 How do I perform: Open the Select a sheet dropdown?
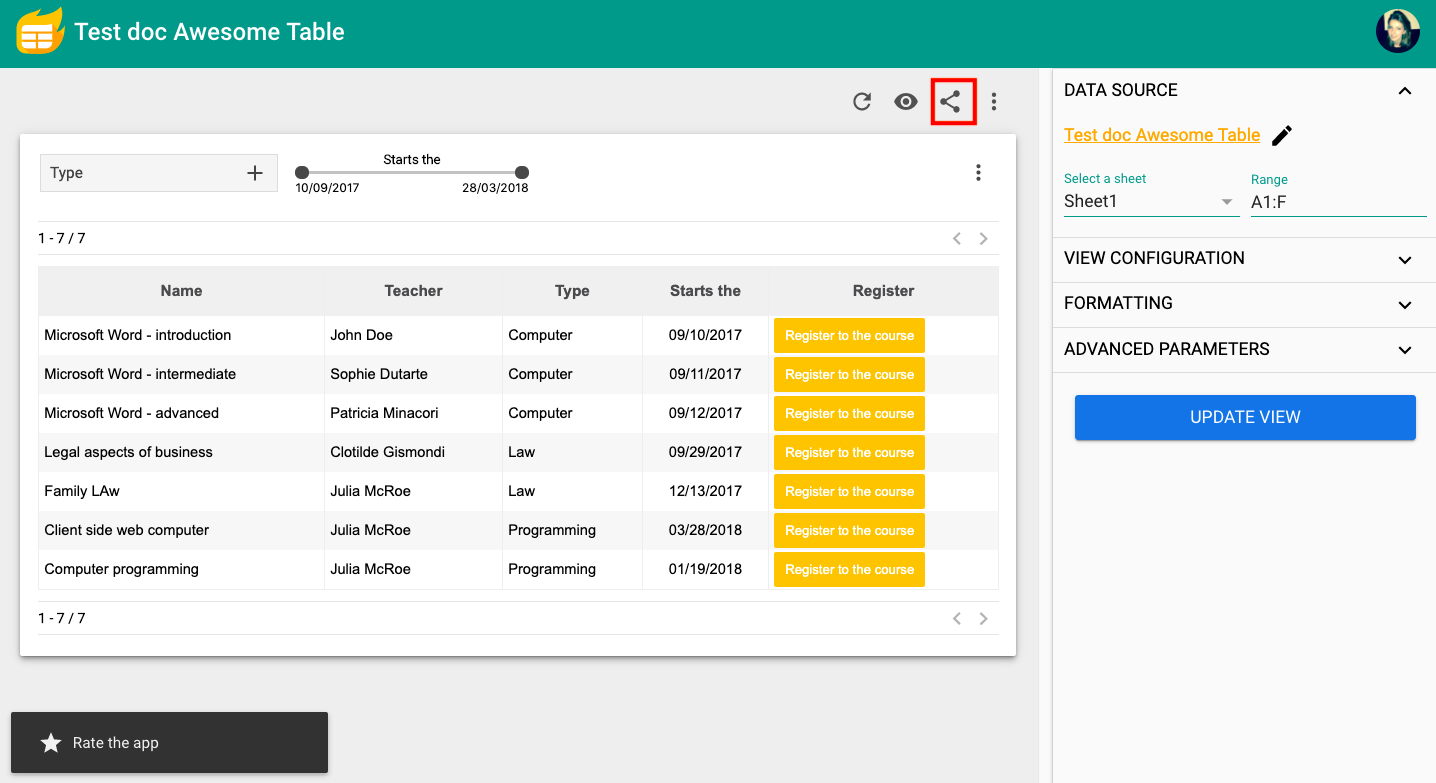click(1151, 201)
